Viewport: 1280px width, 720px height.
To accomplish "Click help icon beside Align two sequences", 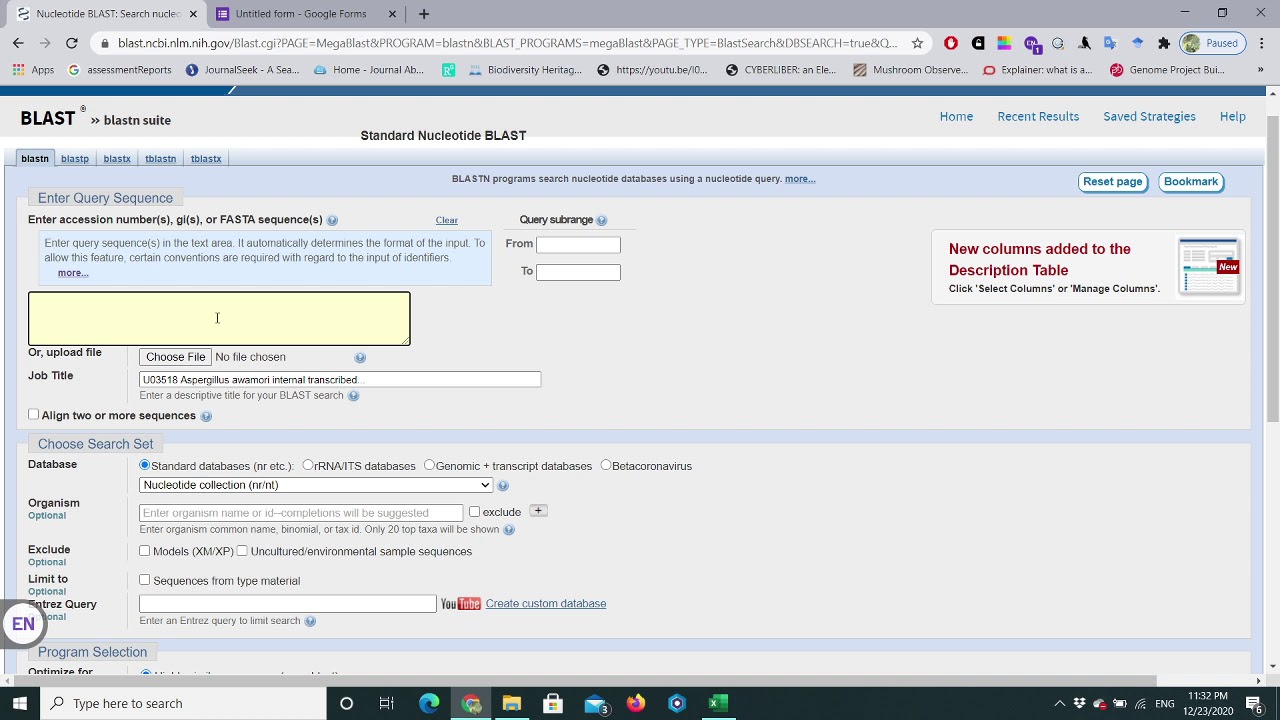I will (x=206, y=416).
